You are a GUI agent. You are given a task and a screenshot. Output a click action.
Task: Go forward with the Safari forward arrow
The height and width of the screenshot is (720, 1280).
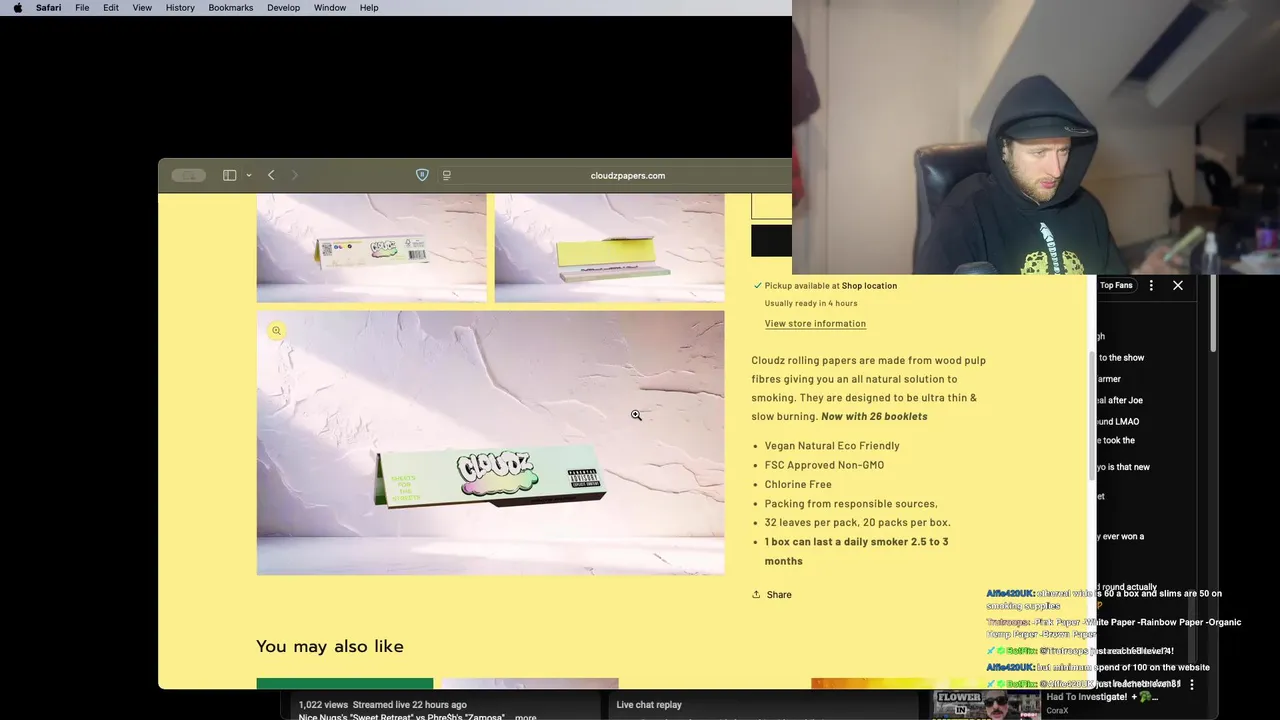click(x=294, y=175)
